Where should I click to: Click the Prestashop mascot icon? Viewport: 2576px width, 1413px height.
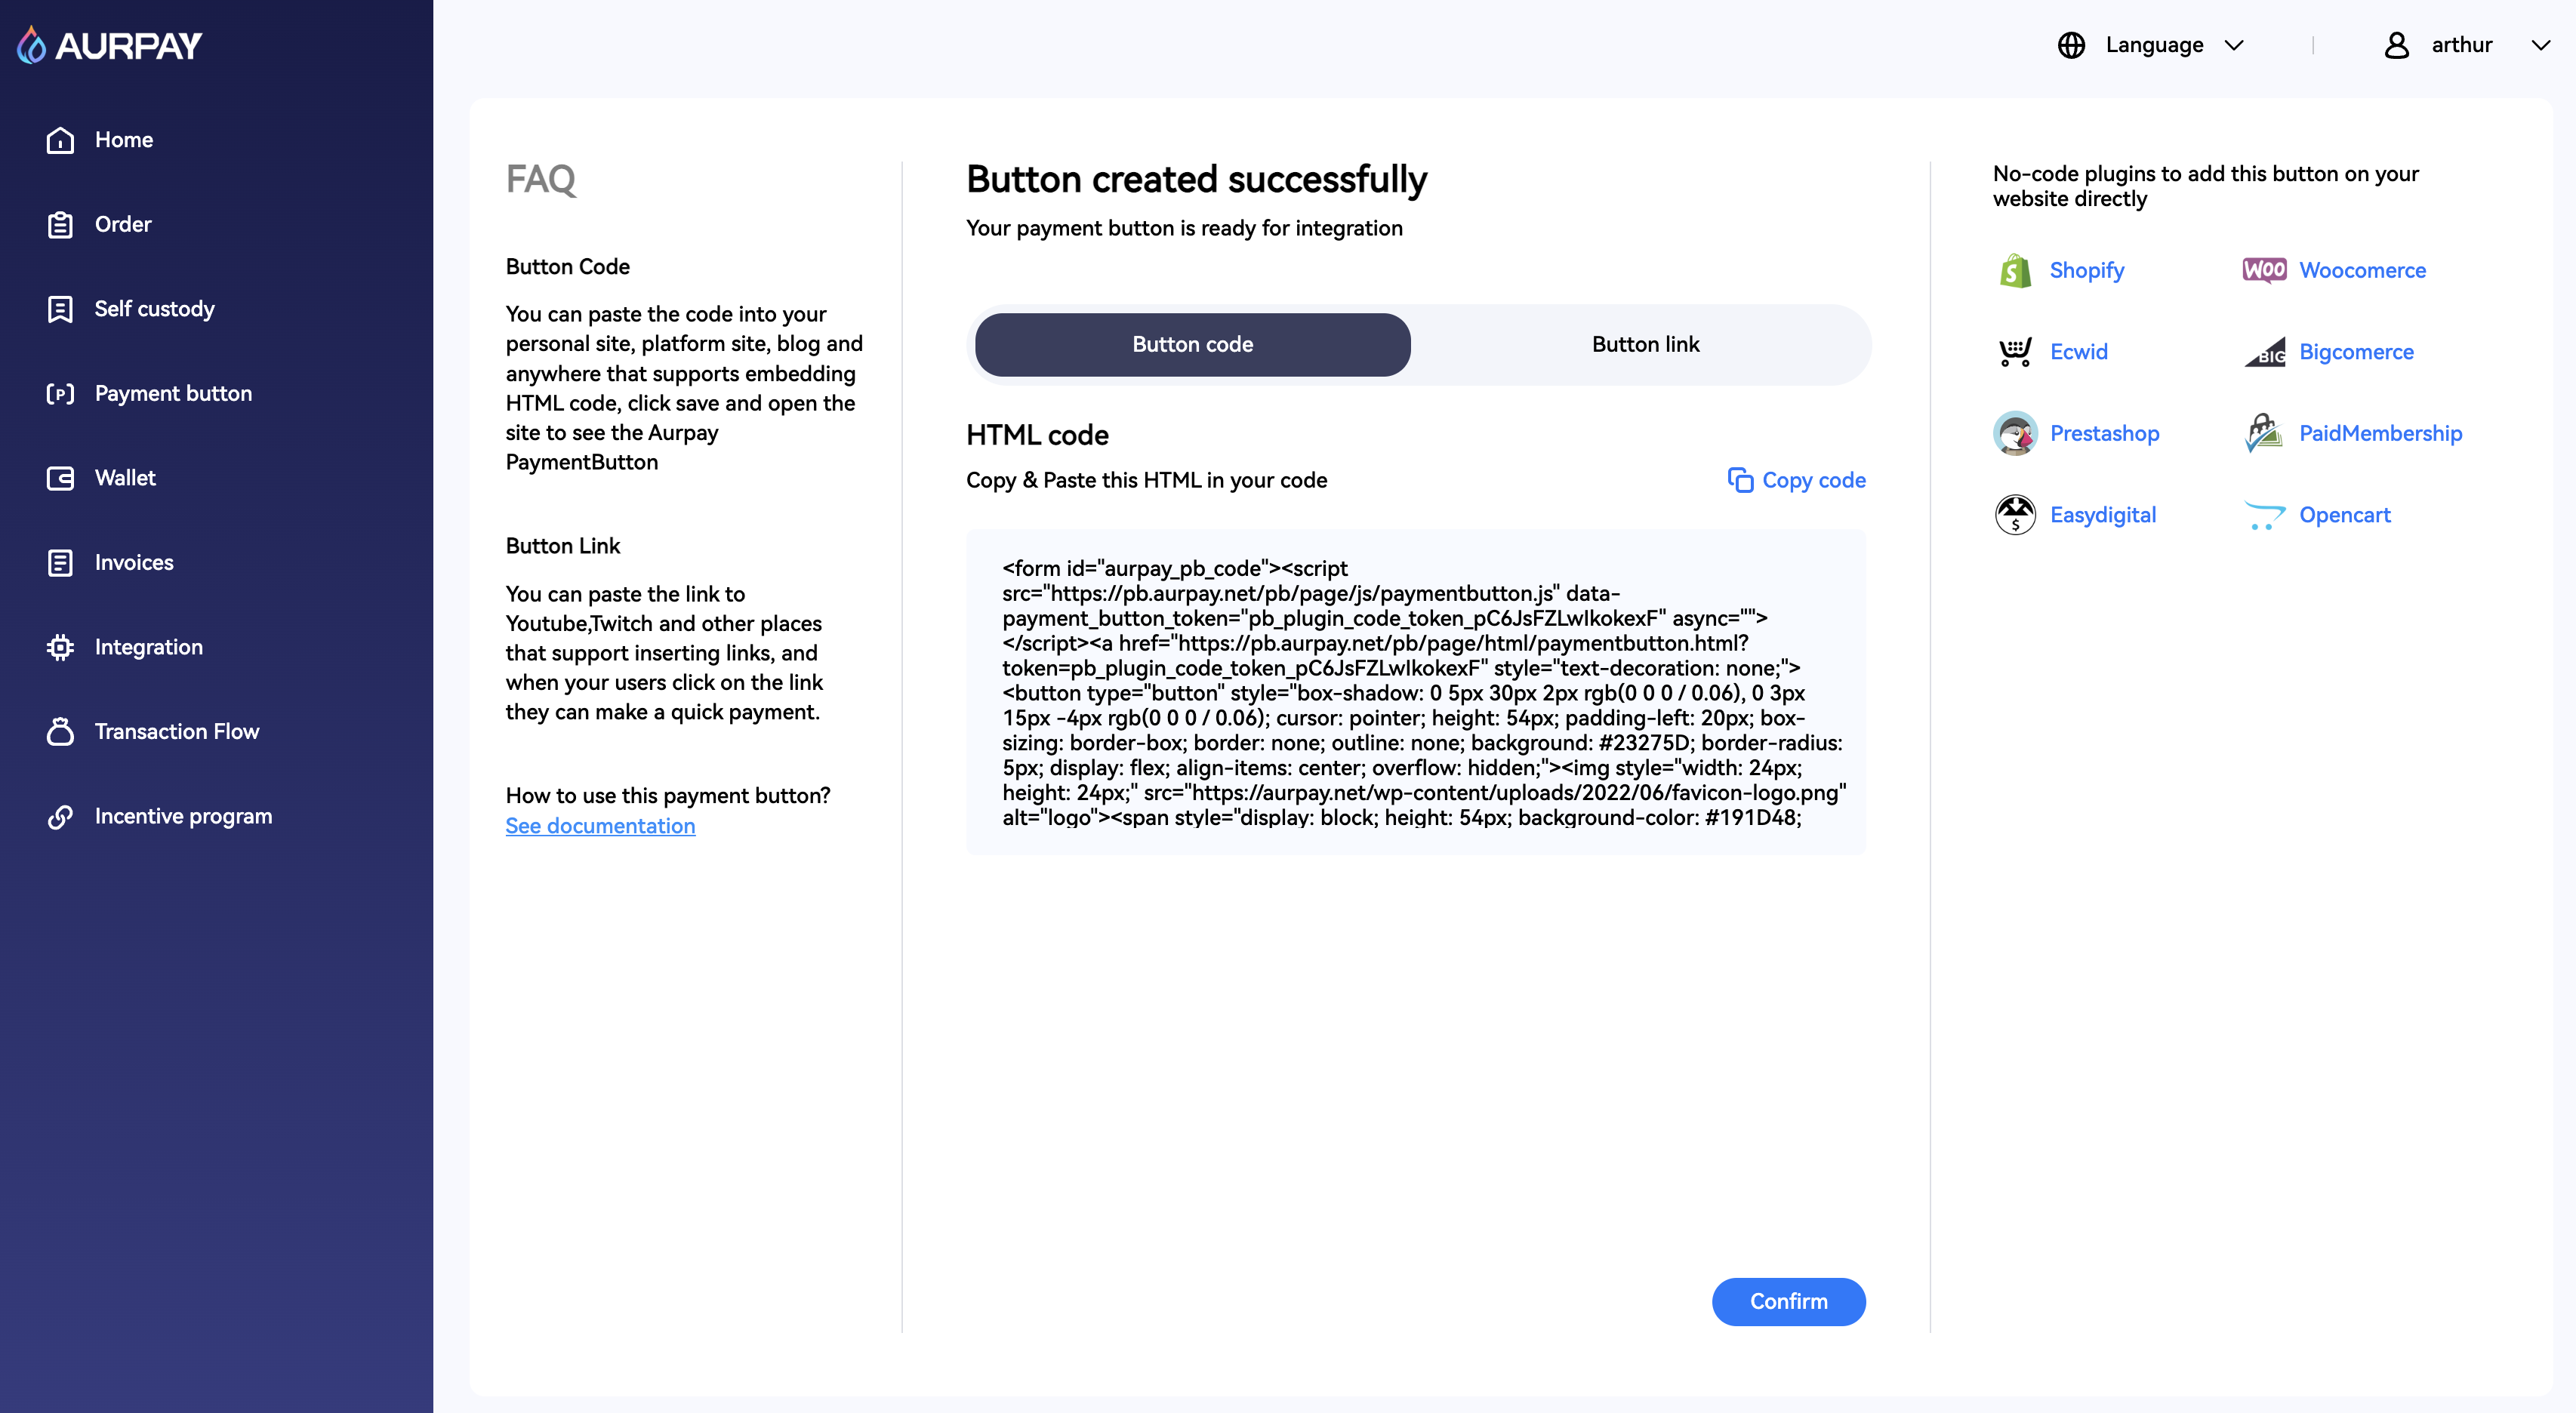coord(2015,433)
